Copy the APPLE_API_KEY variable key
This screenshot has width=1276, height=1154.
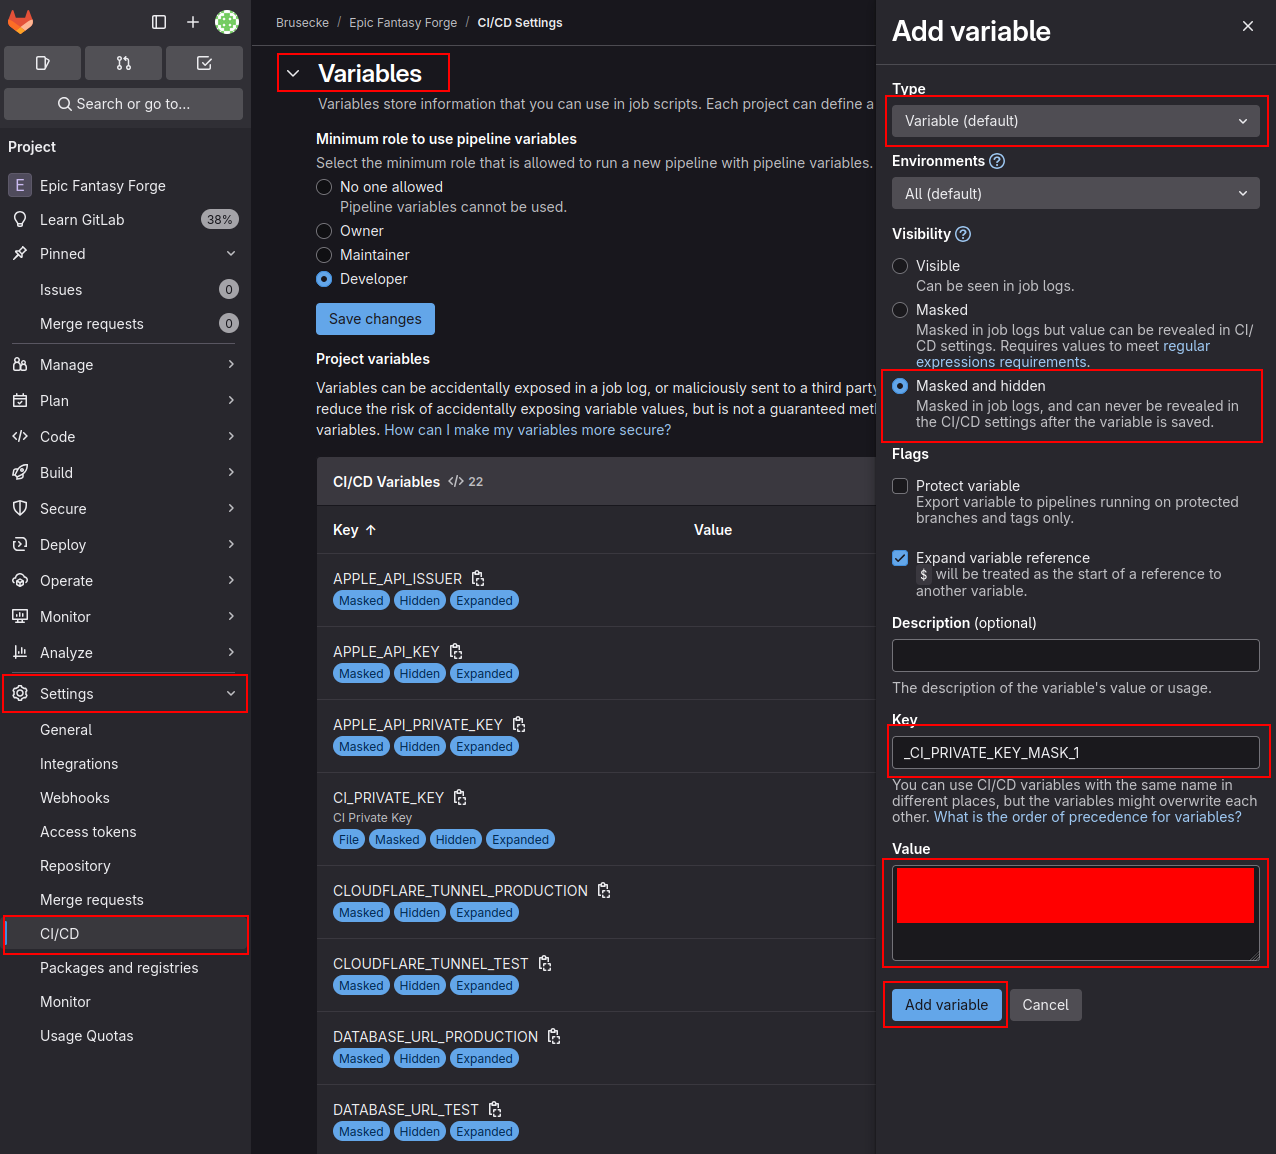pos(456,652)
